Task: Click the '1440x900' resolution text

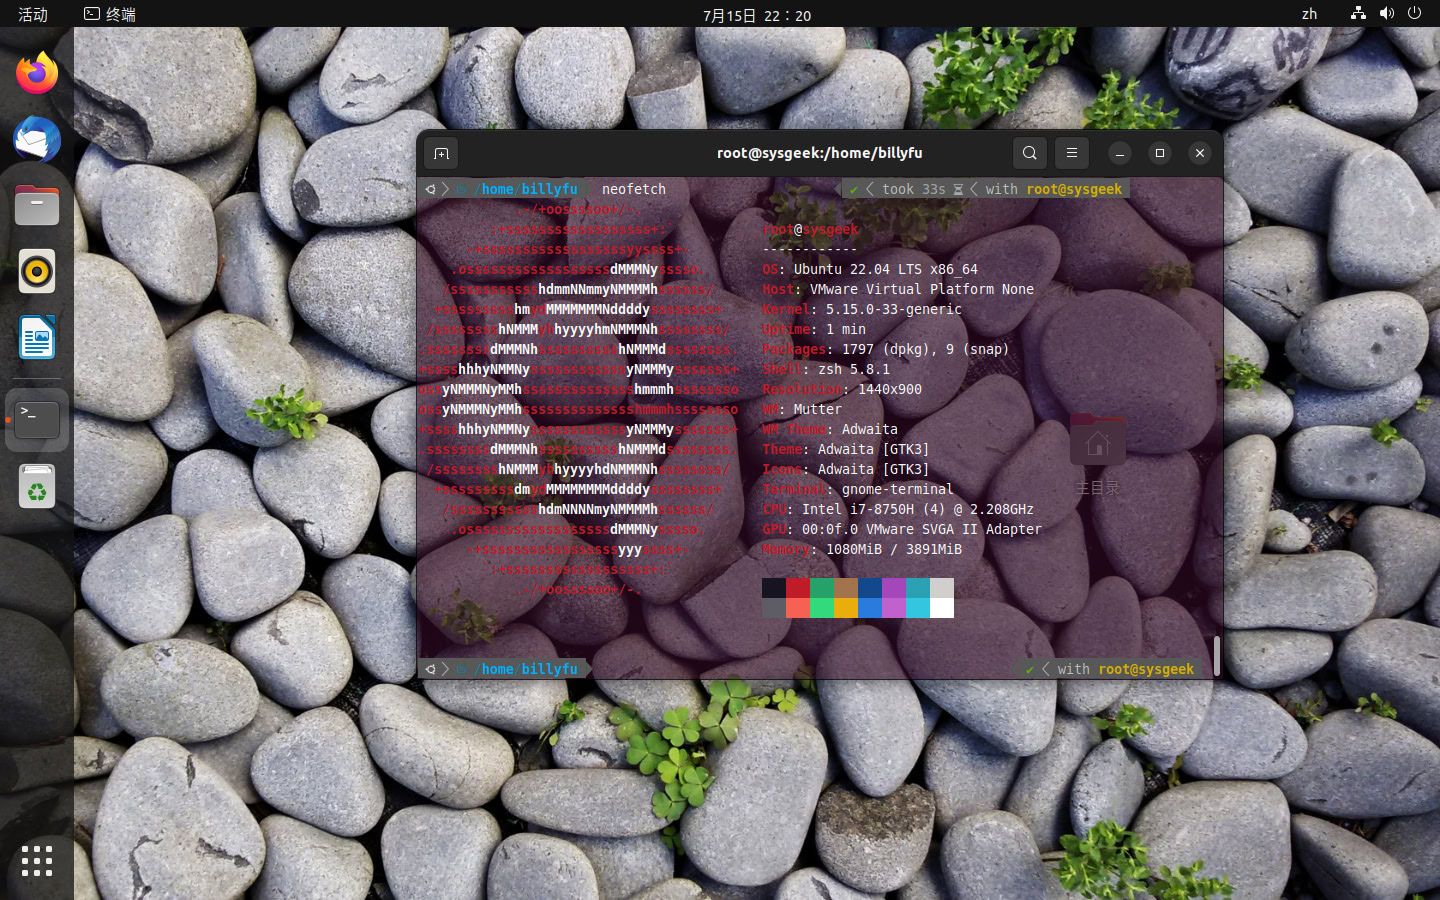Action: coord(890,389)
